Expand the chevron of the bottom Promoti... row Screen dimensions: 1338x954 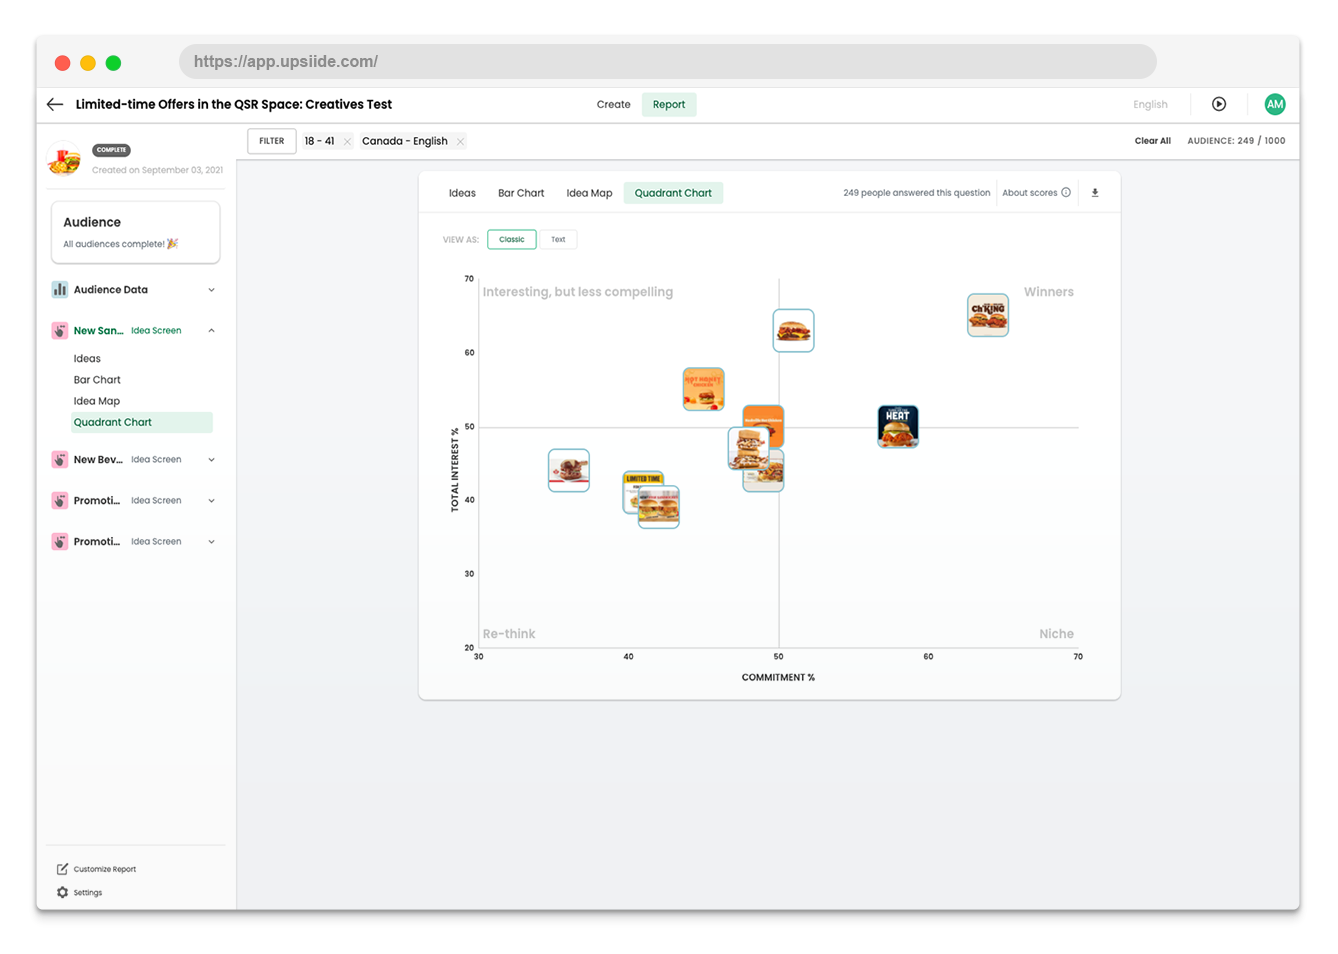pos(211,542)
